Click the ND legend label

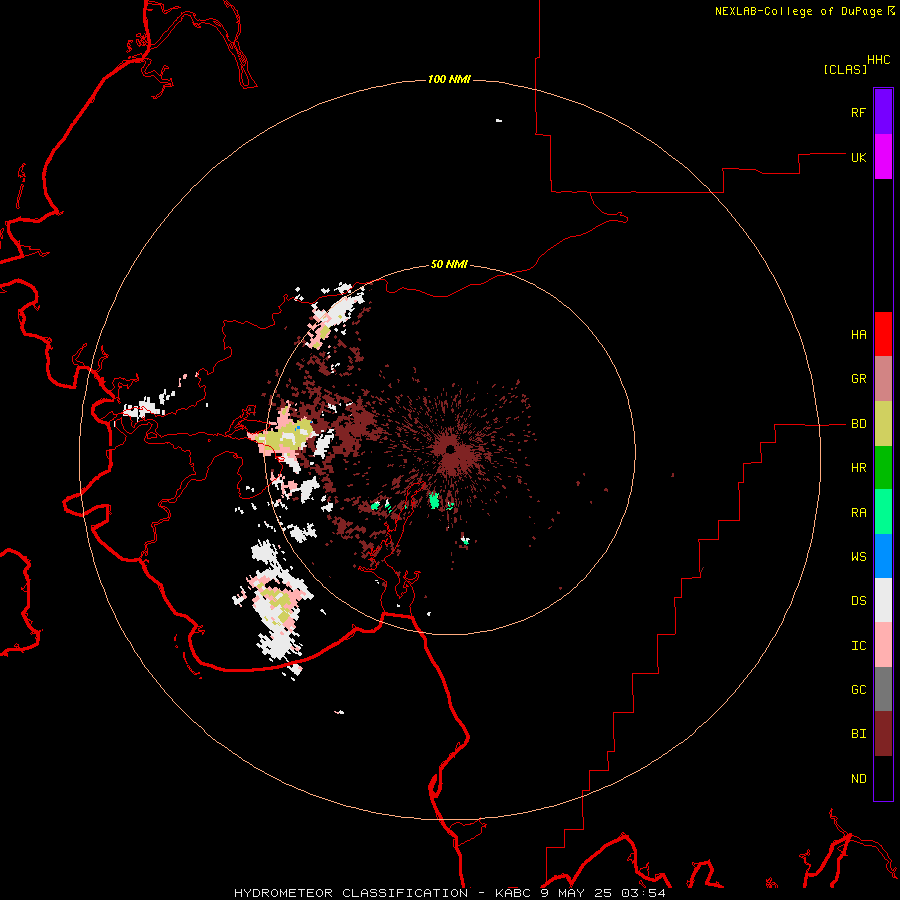858,779
